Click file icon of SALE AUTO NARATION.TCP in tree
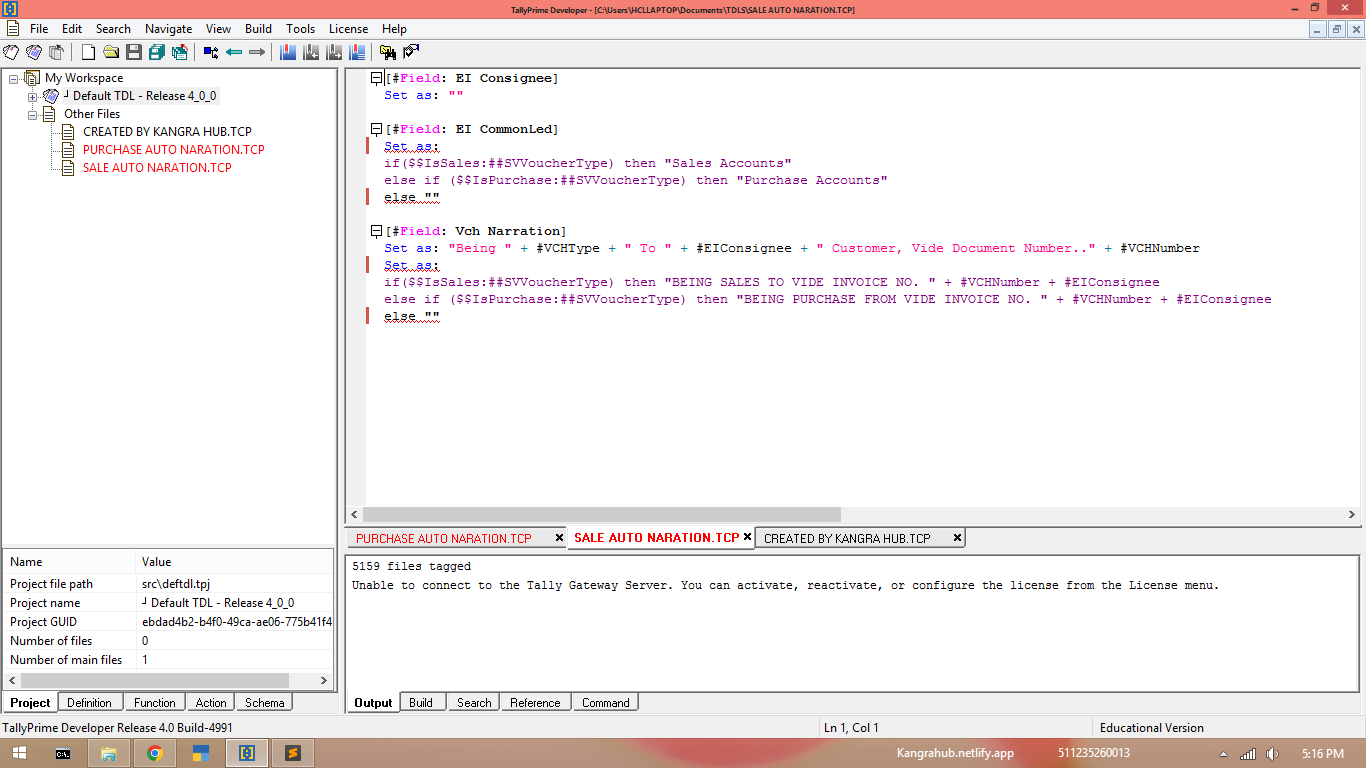Viewport: 1366px width, 768px height. (x=67, y=168)
